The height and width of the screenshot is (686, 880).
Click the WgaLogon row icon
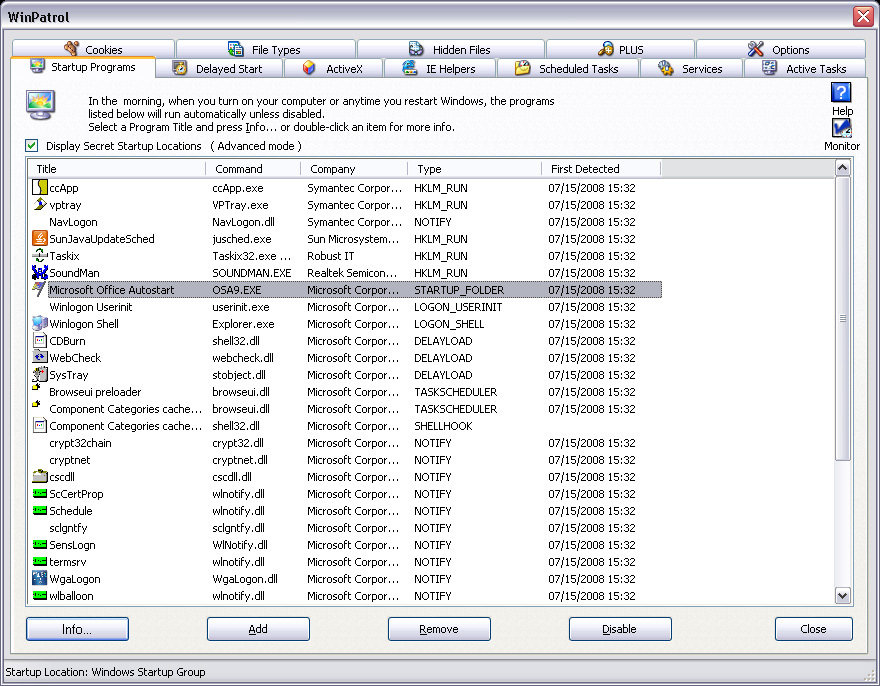coord(39,578)
